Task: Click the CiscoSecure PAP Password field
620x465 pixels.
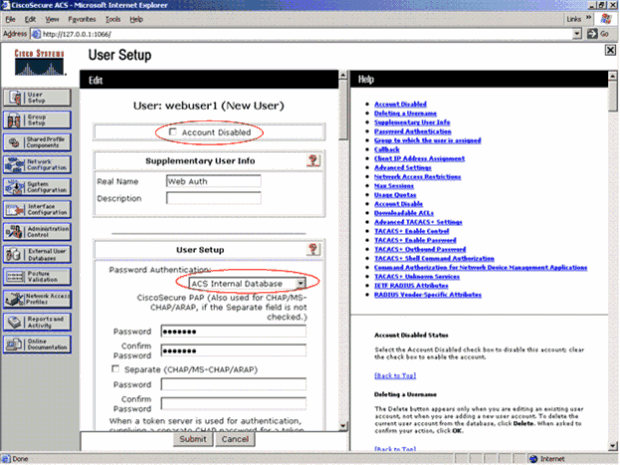Action: [x=233, y=331]
